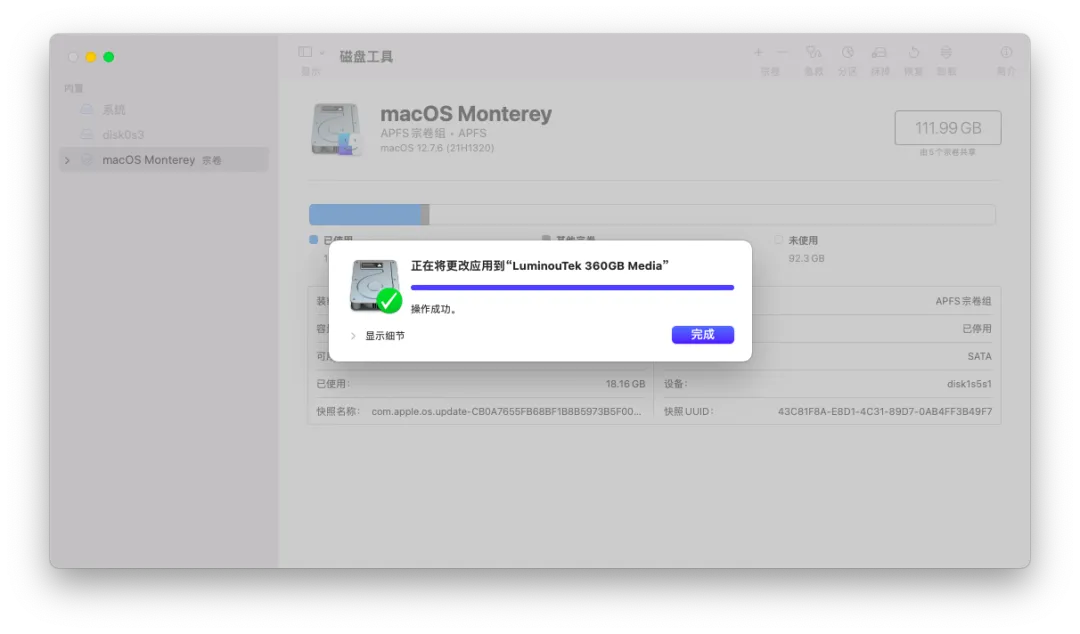Click the 111.99 GB capacity box

point(948,127)
